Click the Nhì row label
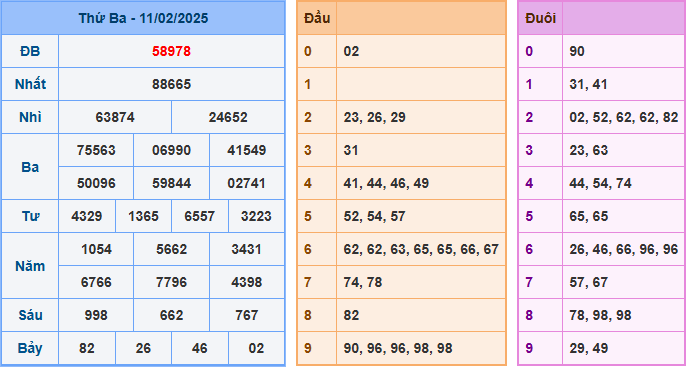Screen dimensions: 687x367 tap(30, 117)
